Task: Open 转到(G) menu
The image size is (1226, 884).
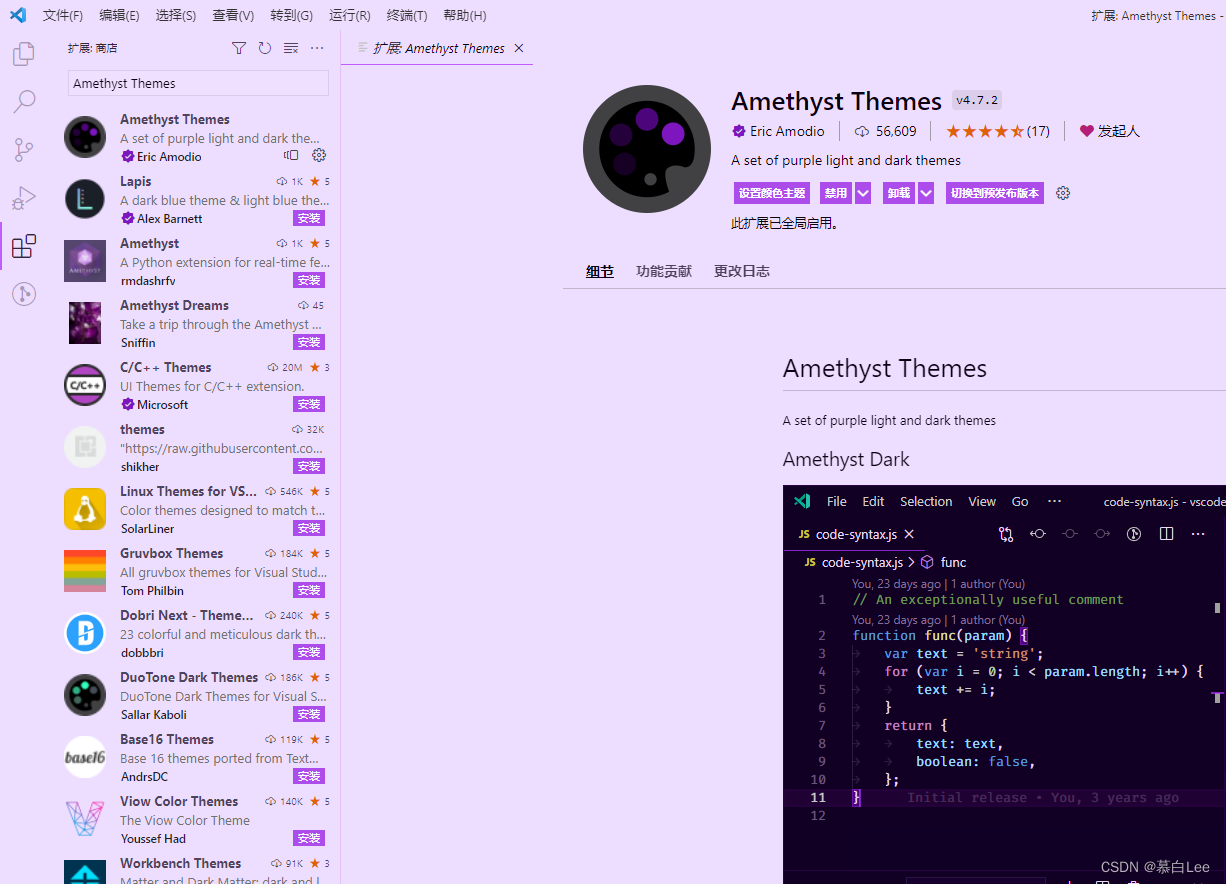Action: [291, 15]
